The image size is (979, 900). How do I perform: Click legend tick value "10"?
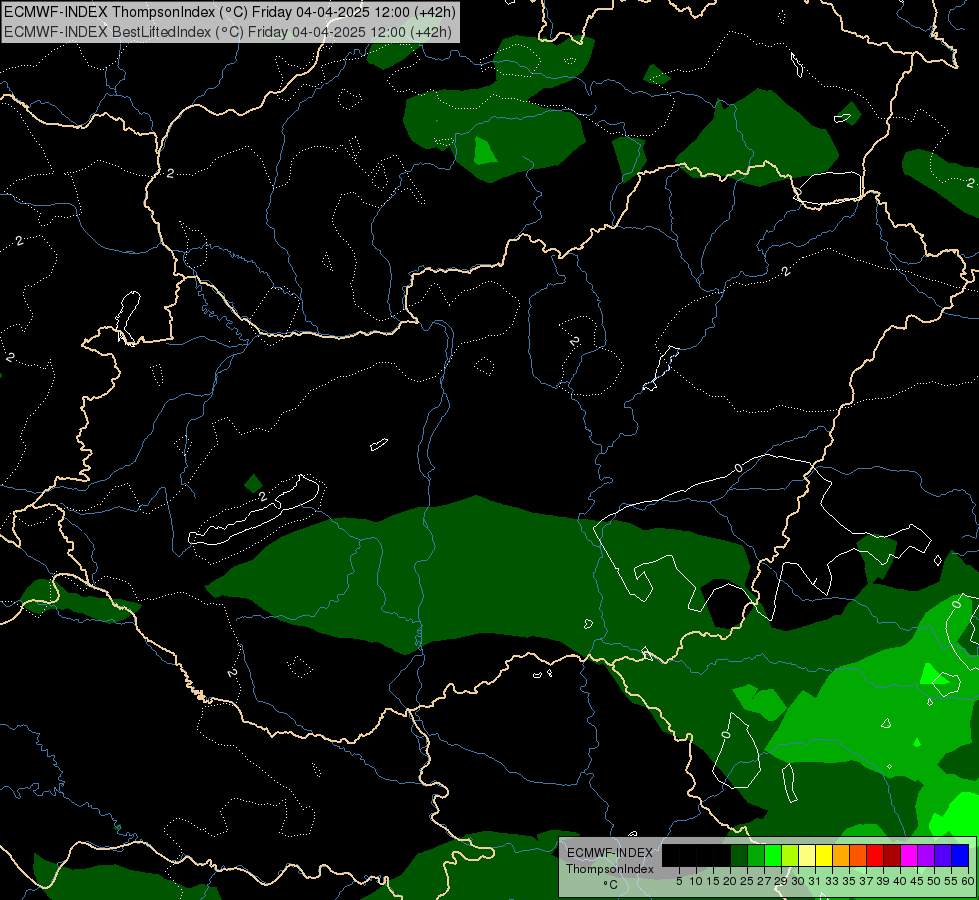[x=696, y=881]
